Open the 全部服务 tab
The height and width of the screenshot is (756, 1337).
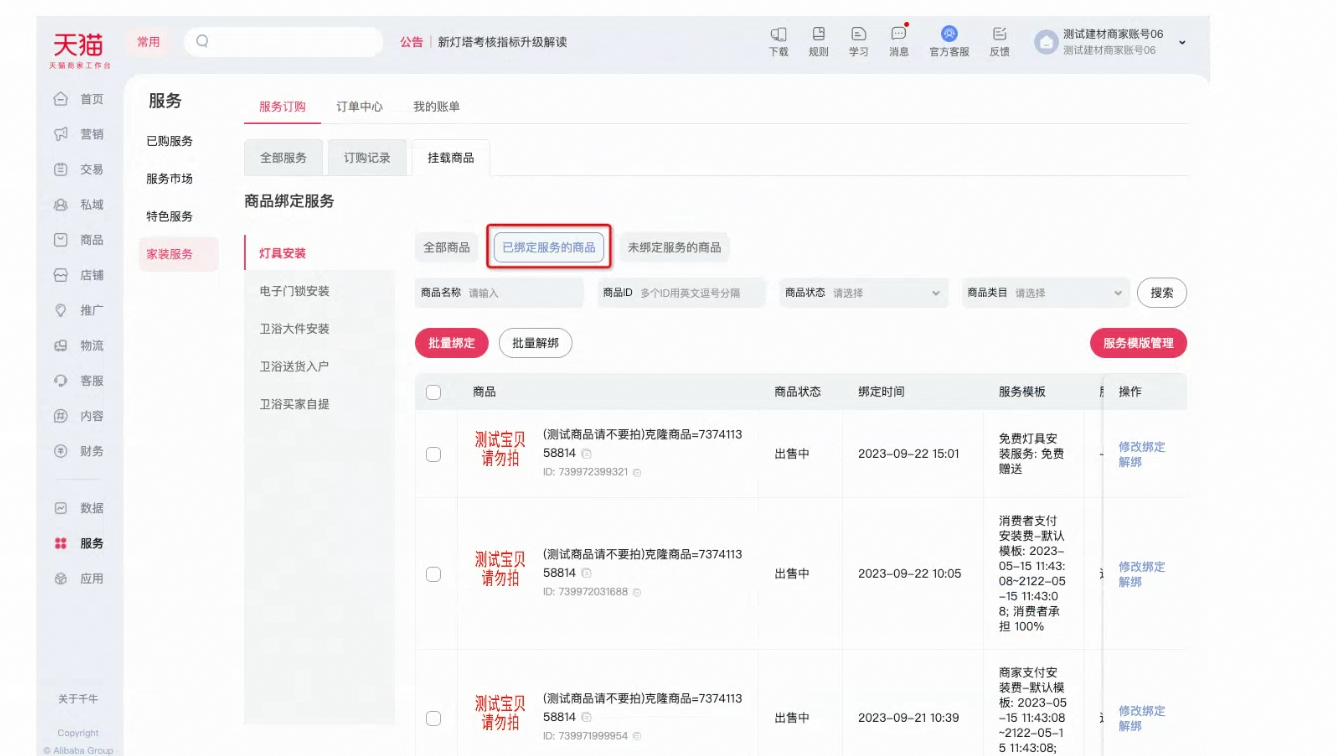tap(283, 158)
